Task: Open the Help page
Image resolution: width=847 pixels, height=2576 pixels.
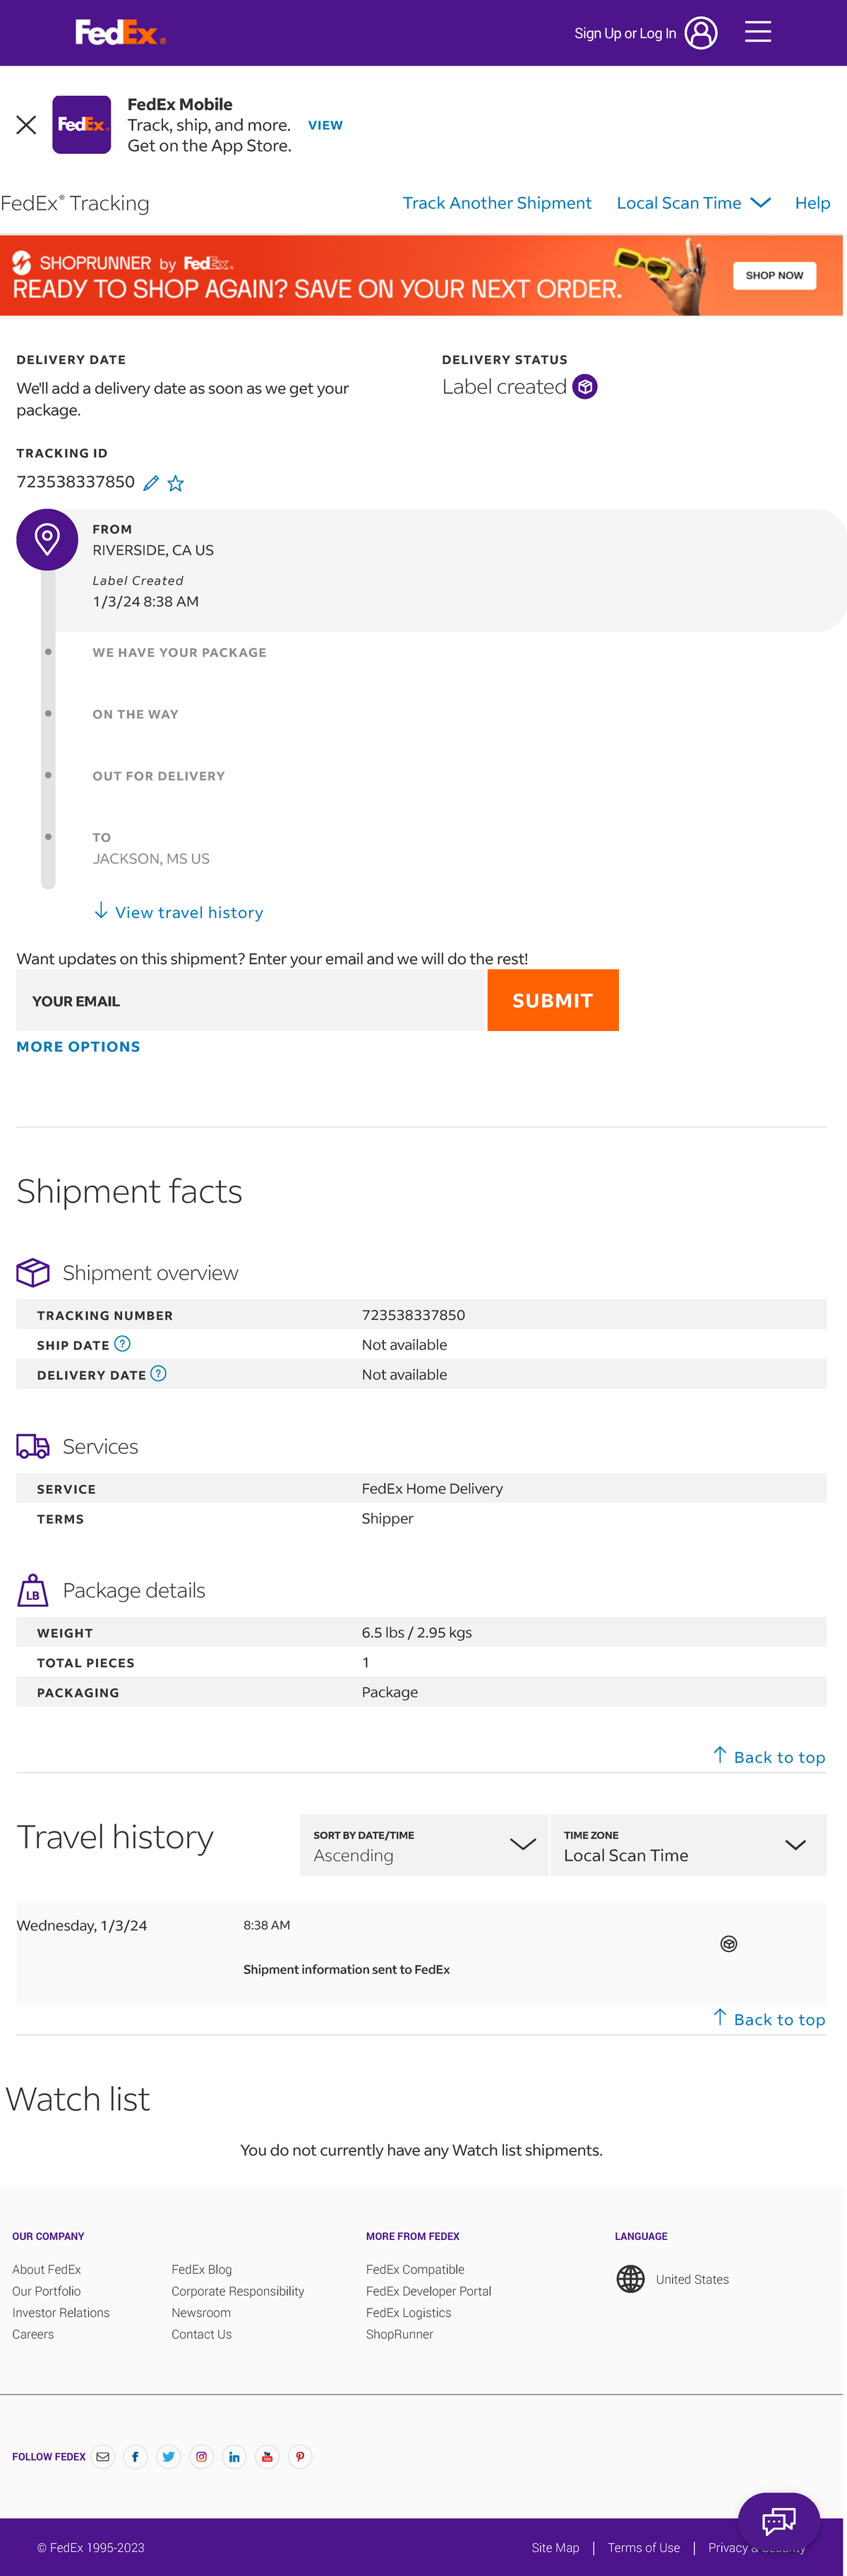Action: point(812,203)
